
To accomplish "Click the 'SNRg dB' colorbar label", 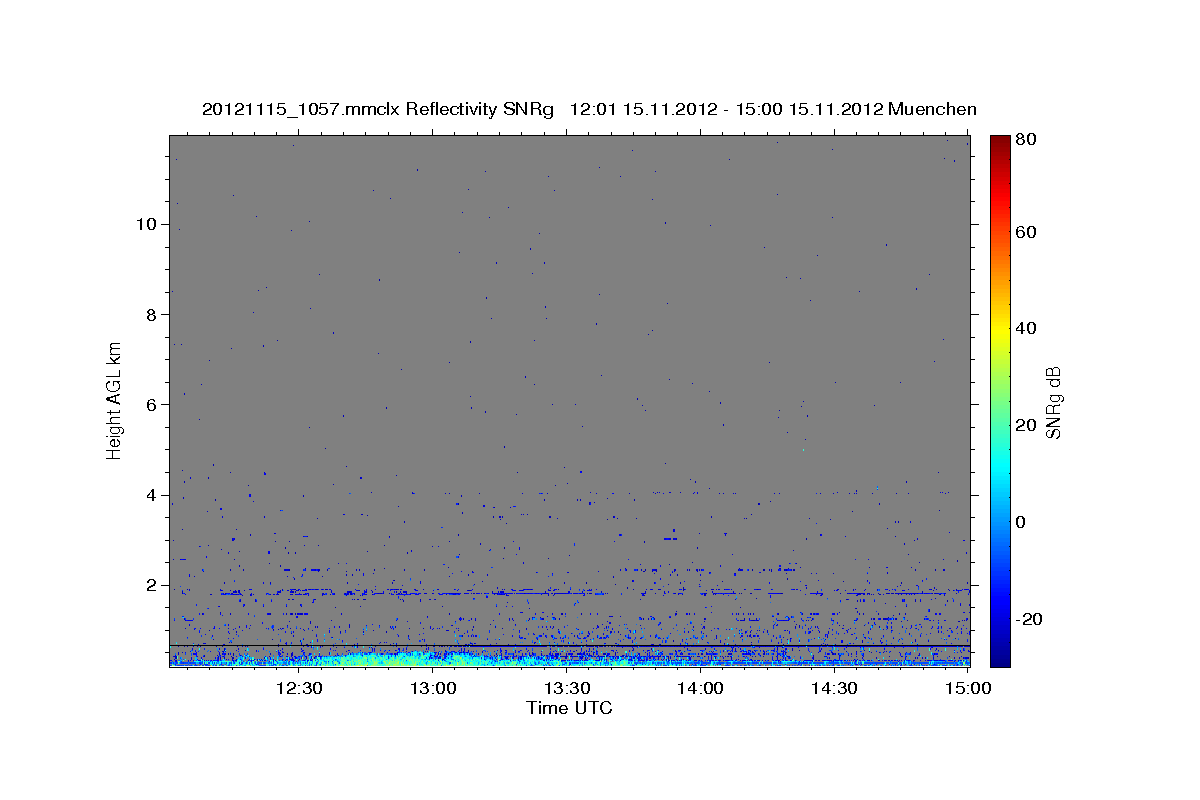I will click(1053, 402).
